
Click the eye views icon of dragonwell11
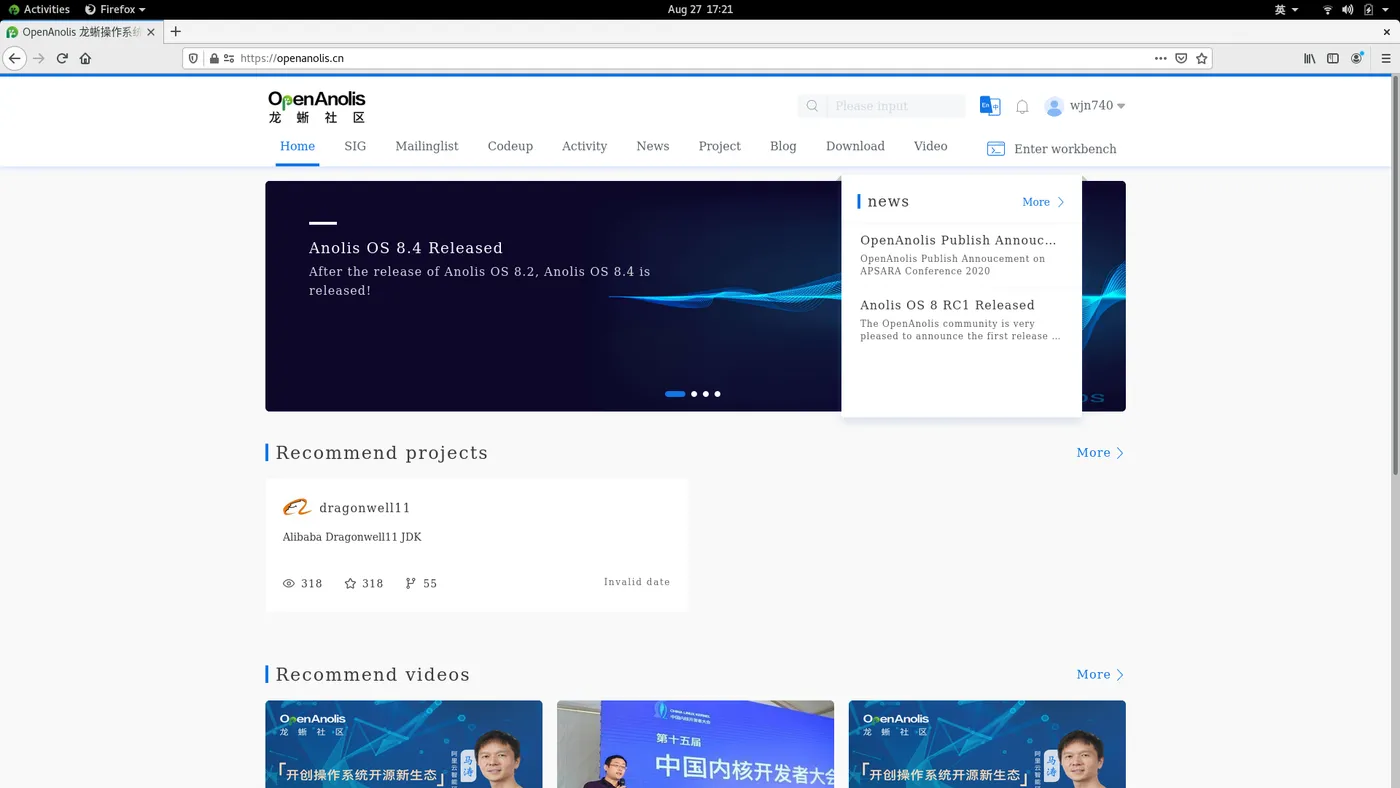tap(289, 583)
